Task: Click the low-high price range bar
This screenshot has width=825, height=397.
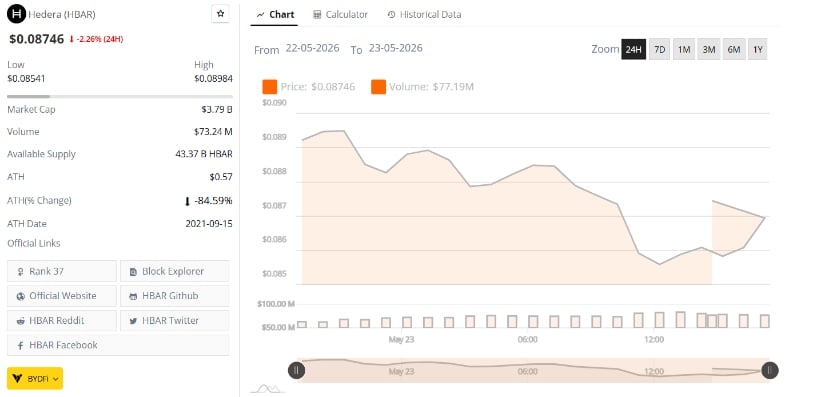Action: pos(120,97)
